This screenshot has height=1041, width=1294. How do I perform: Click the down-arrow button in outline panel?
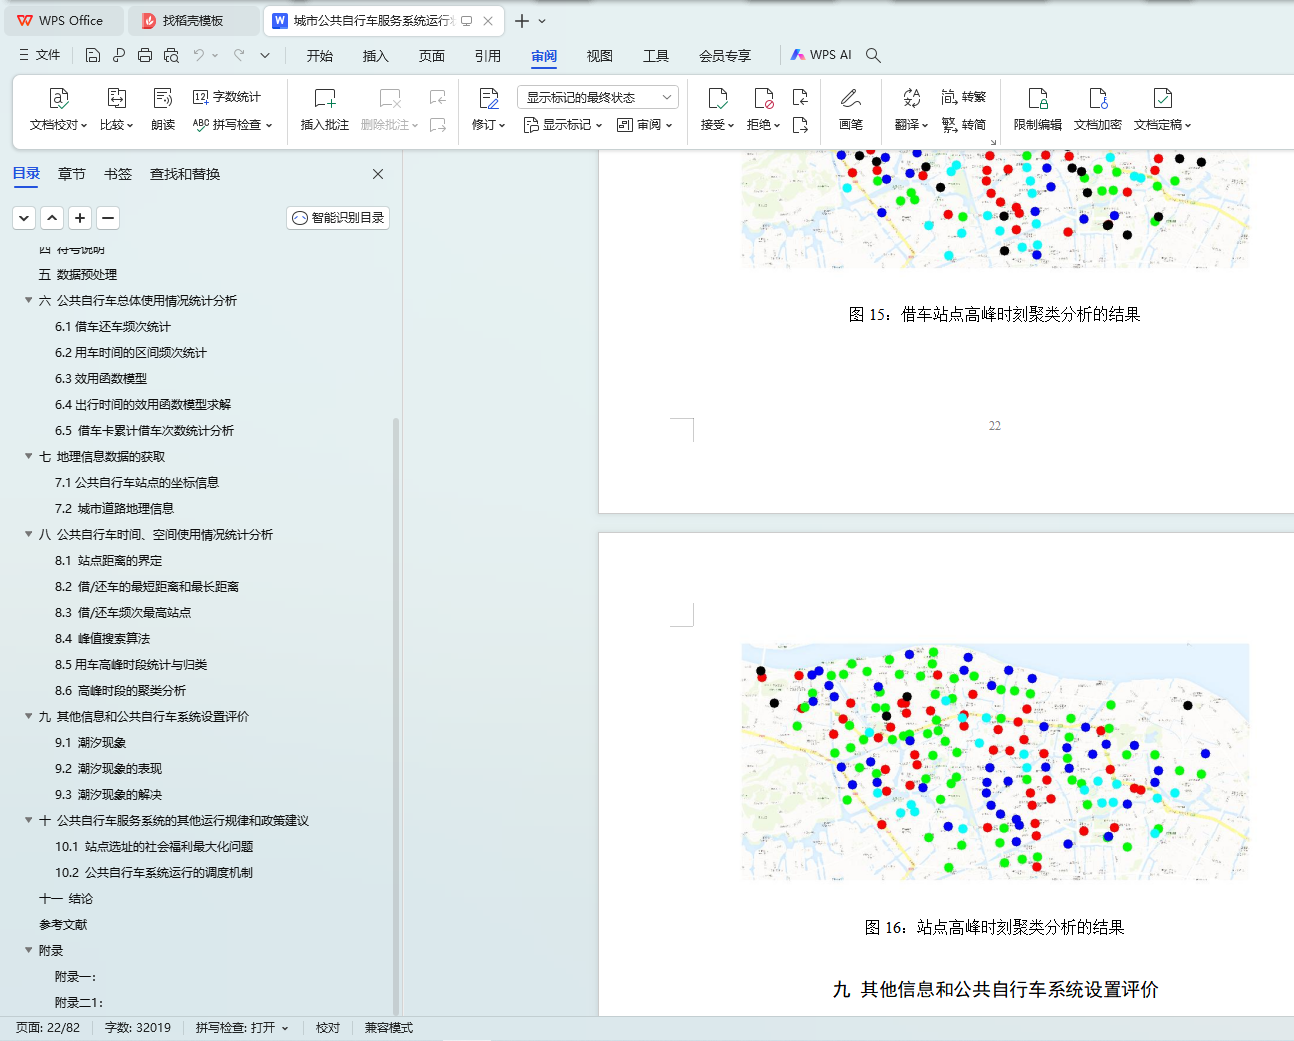(24, 218)
